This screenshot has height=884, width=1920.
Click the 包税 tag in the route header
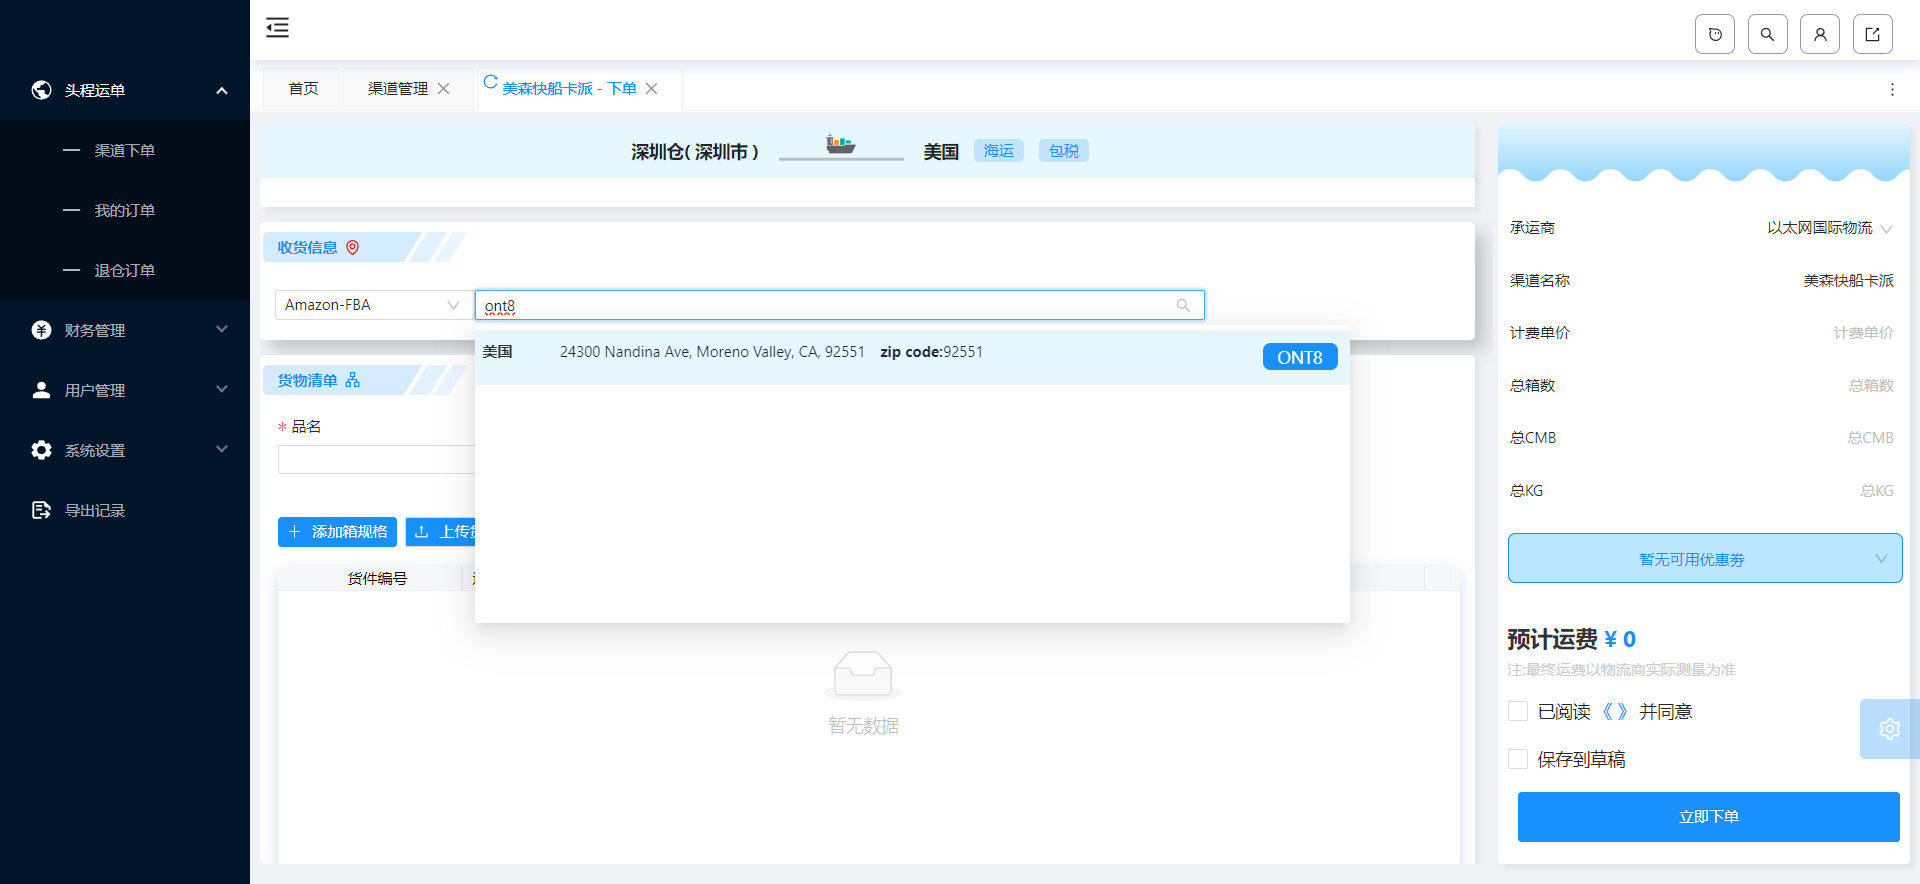tap(1063, 151)
